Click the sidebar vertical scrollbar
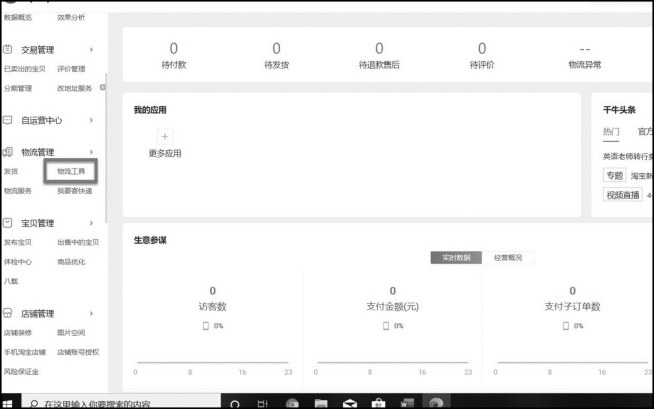The height and width of the screenshot is (409, 654). click(x=106, y=148)
